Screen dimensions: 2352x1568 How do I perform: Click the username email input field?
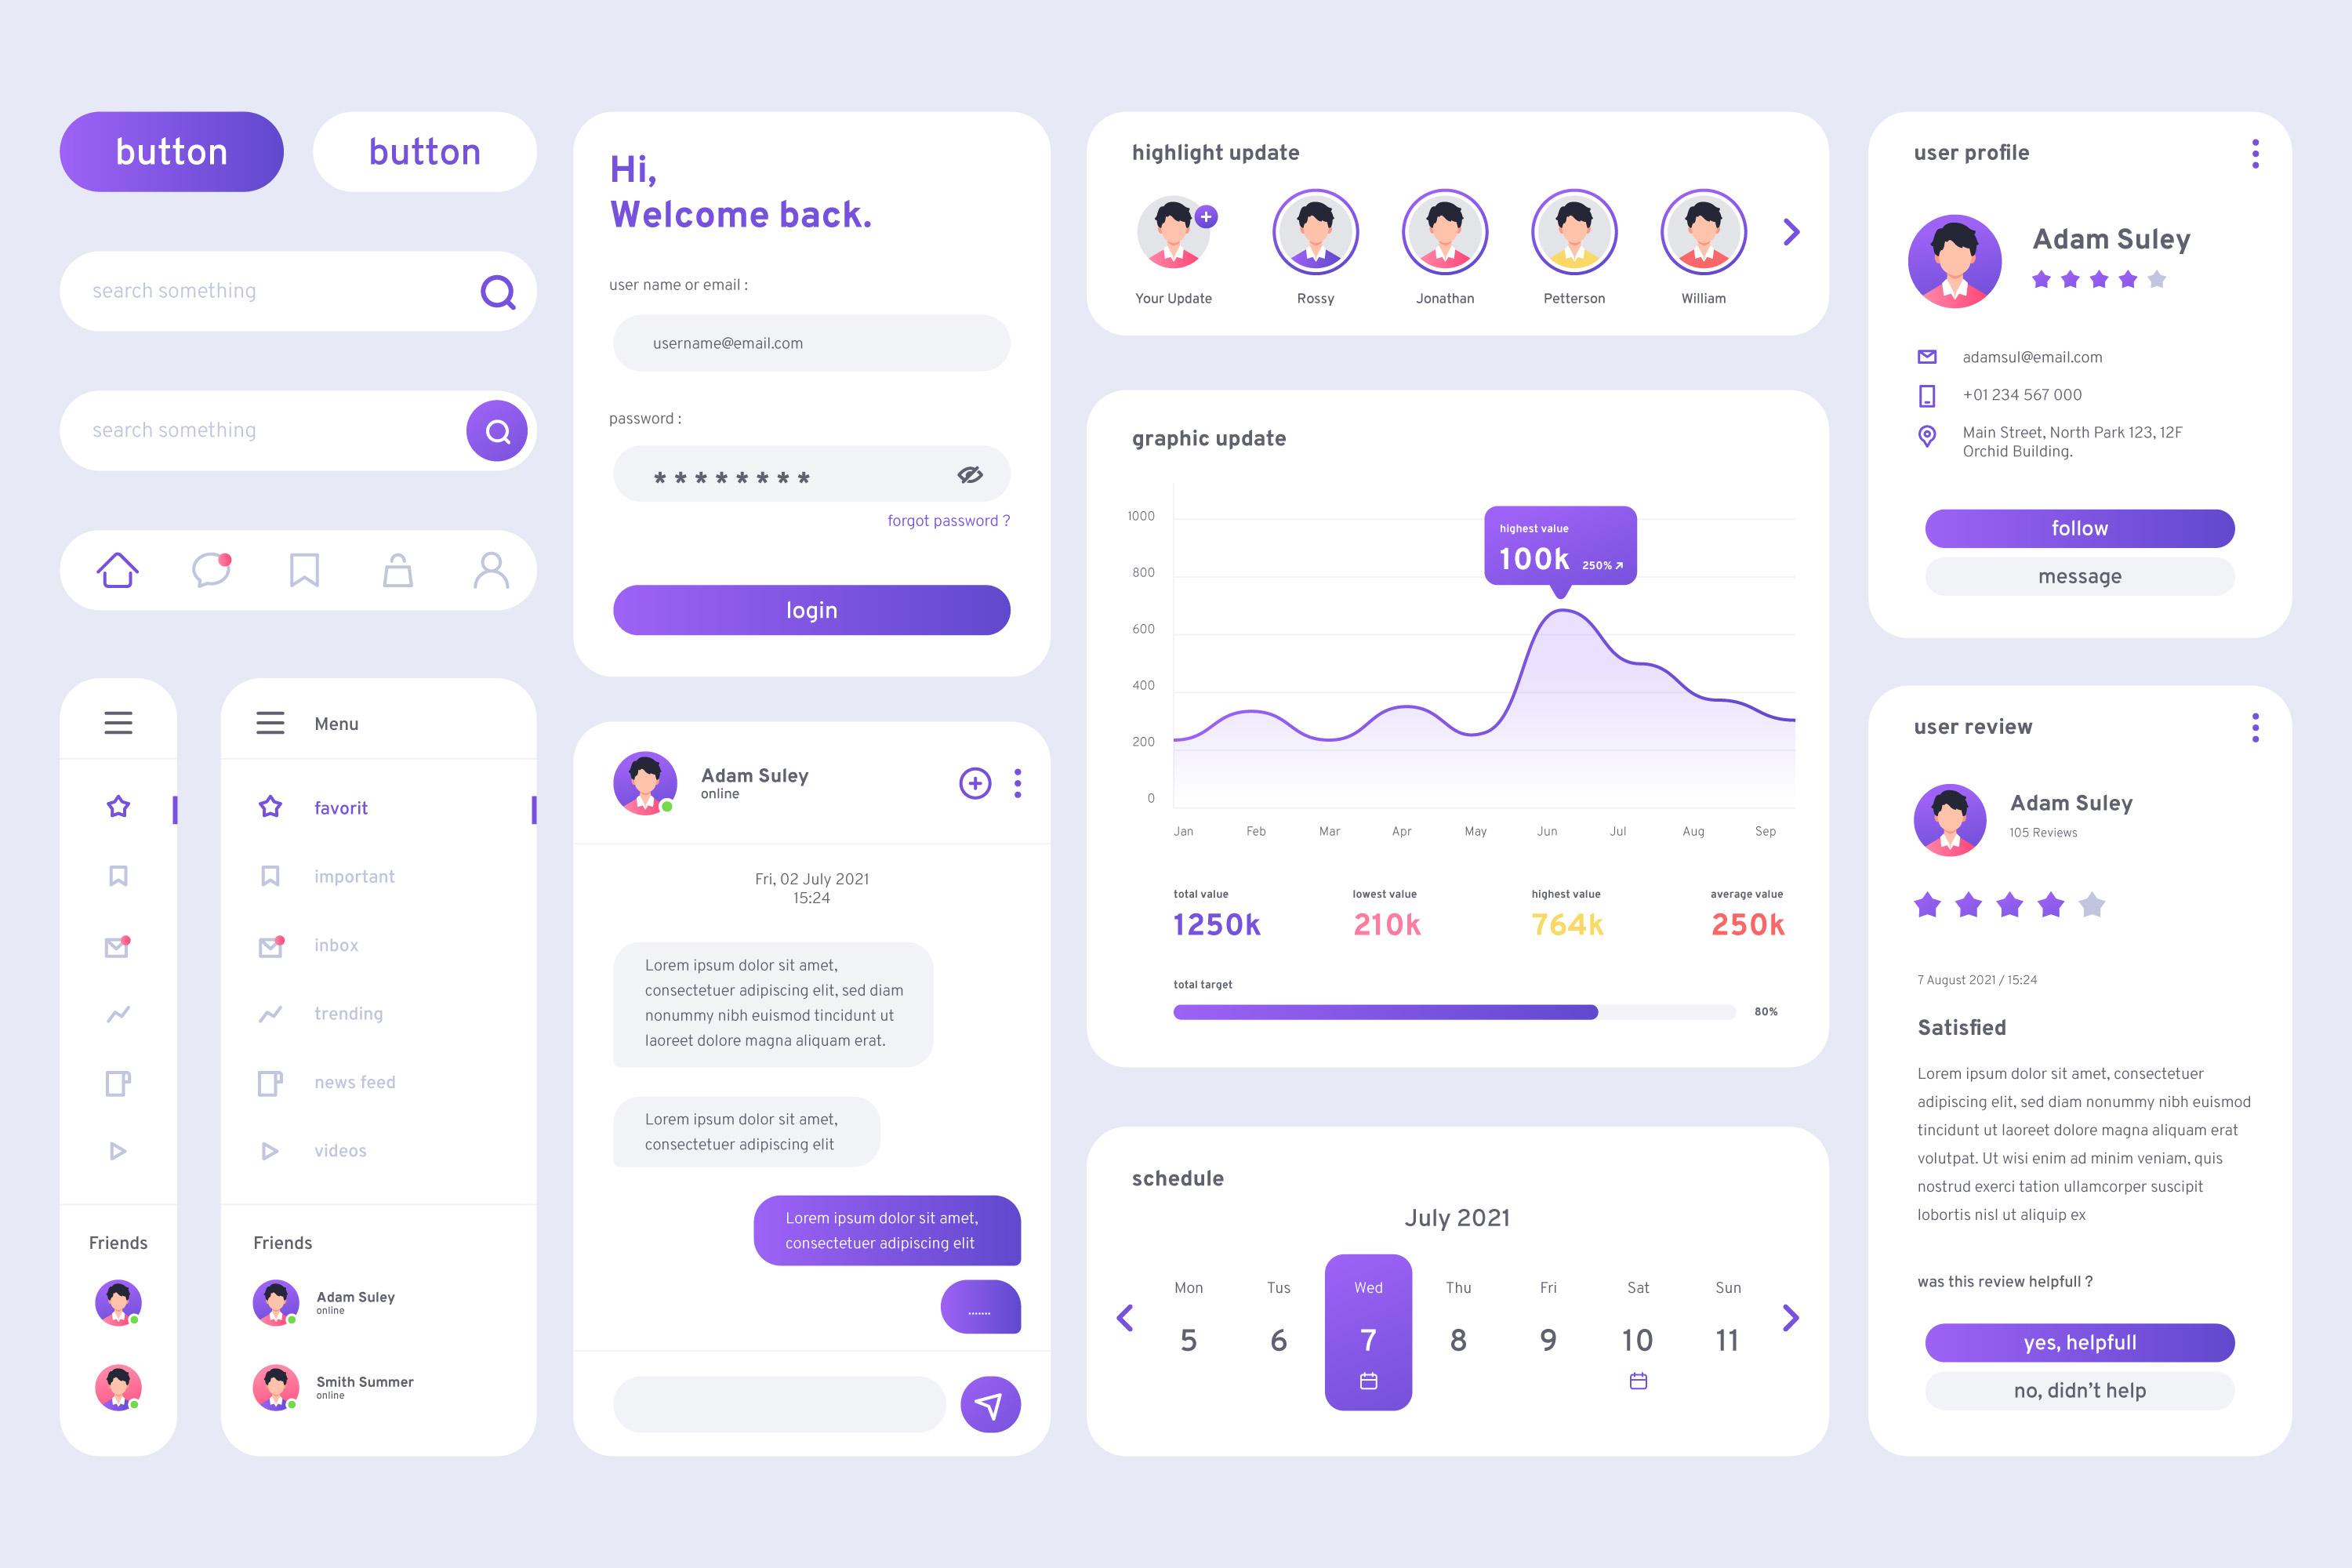coord(810,341)
